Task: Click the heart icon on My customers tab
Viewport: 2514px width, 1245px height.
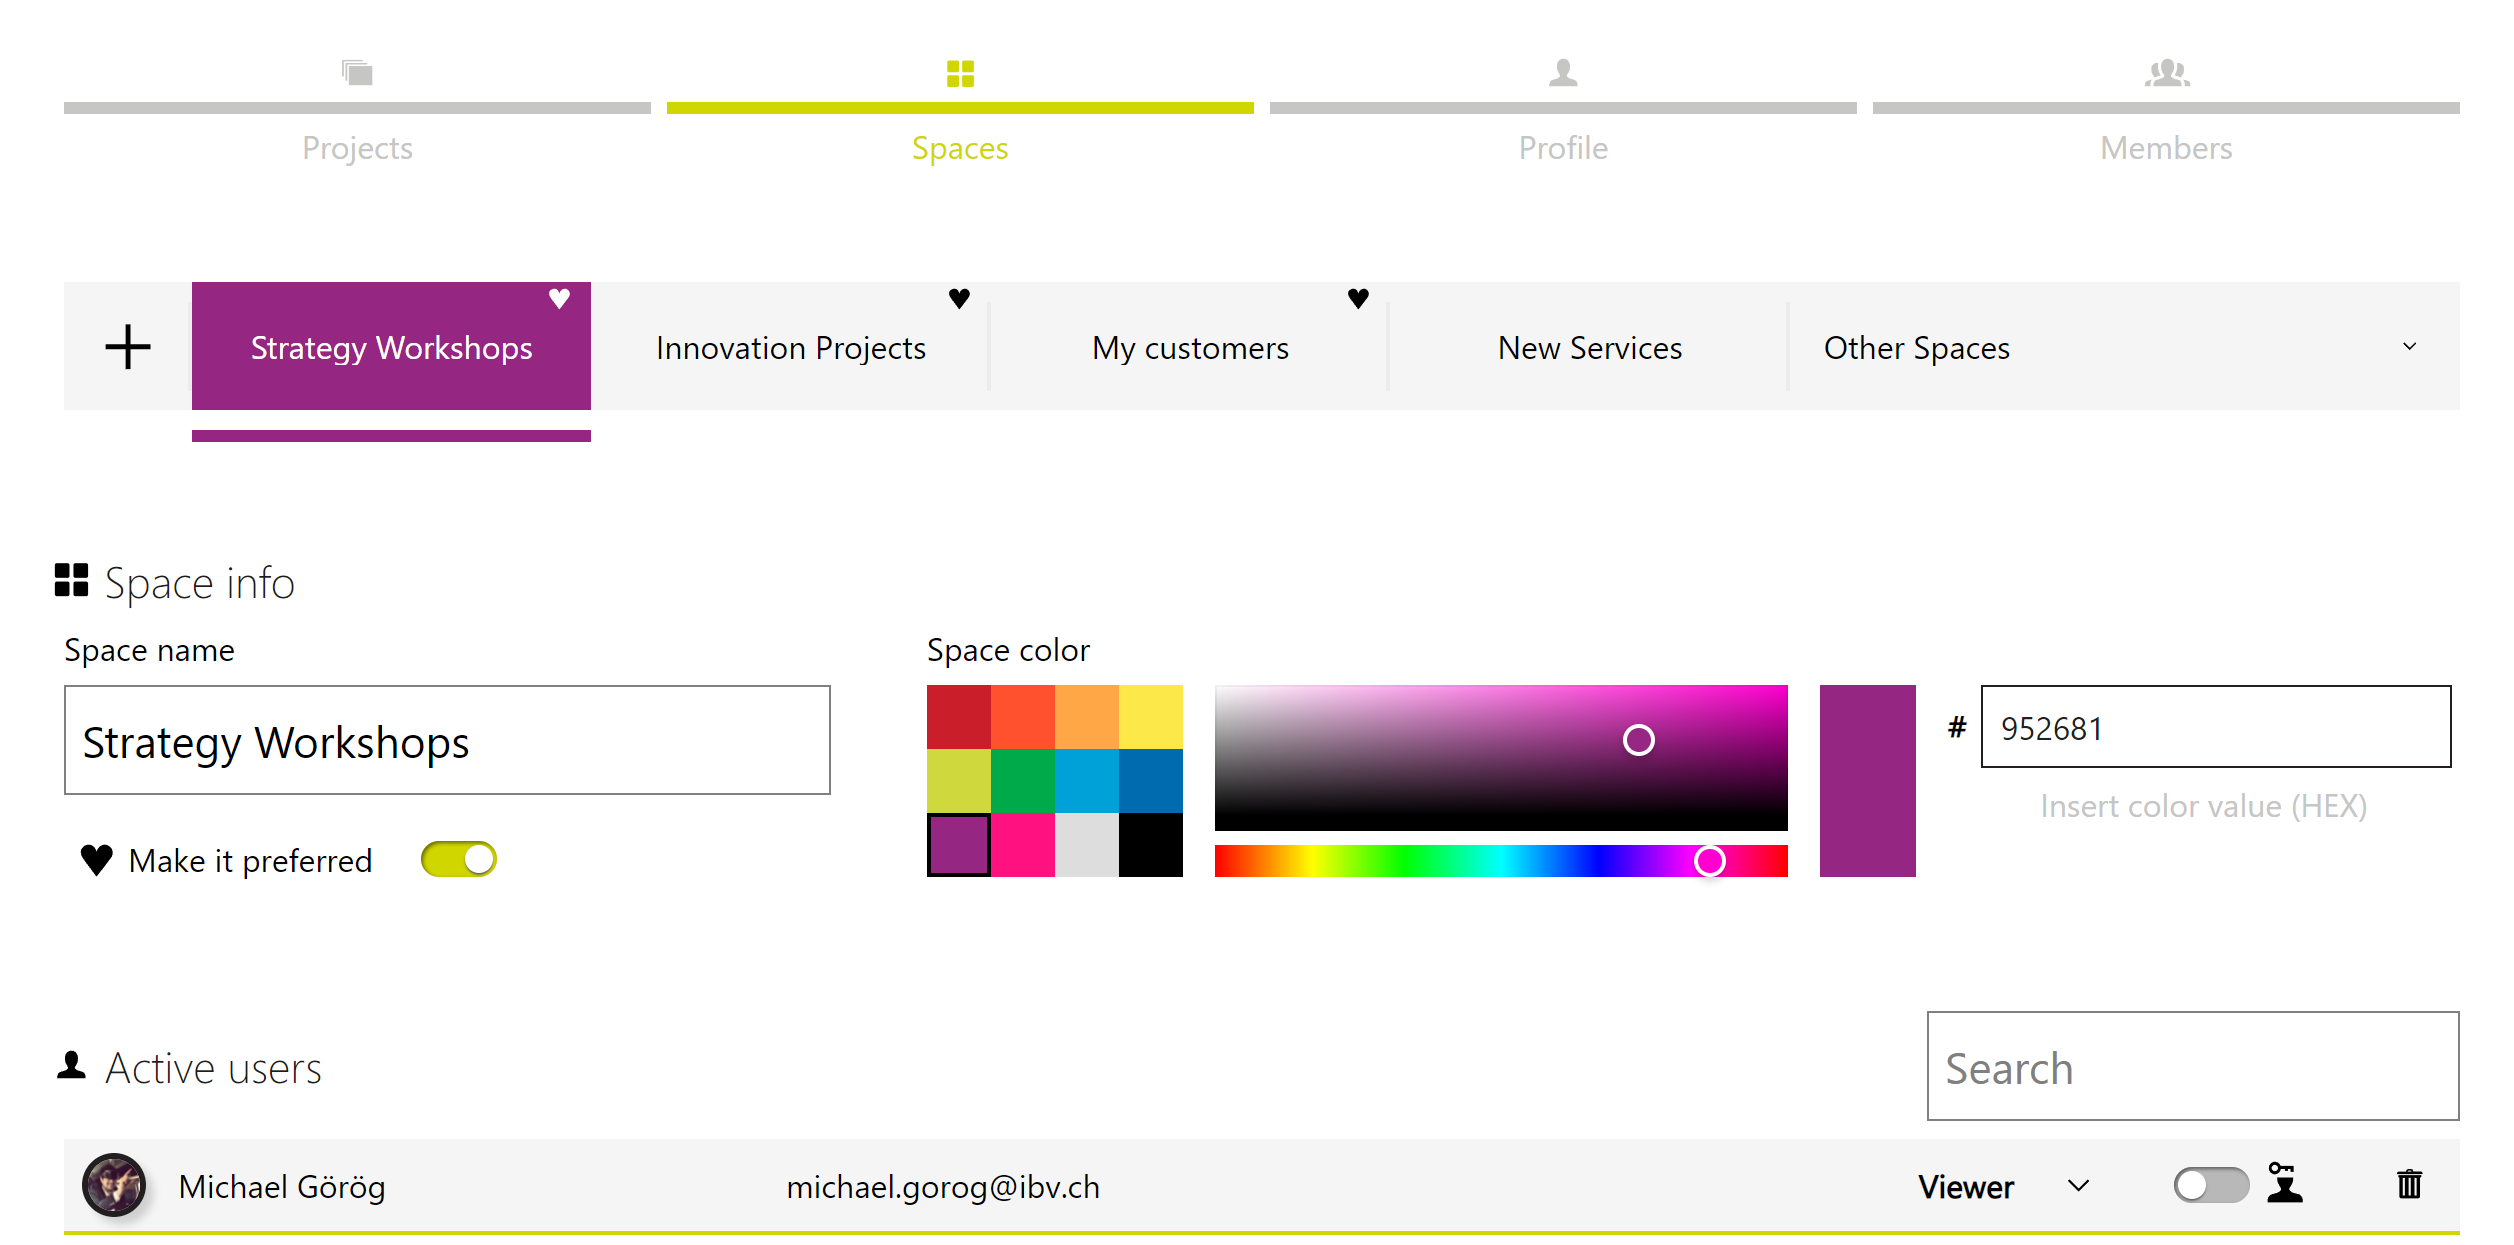Action: coord(1358,298)
